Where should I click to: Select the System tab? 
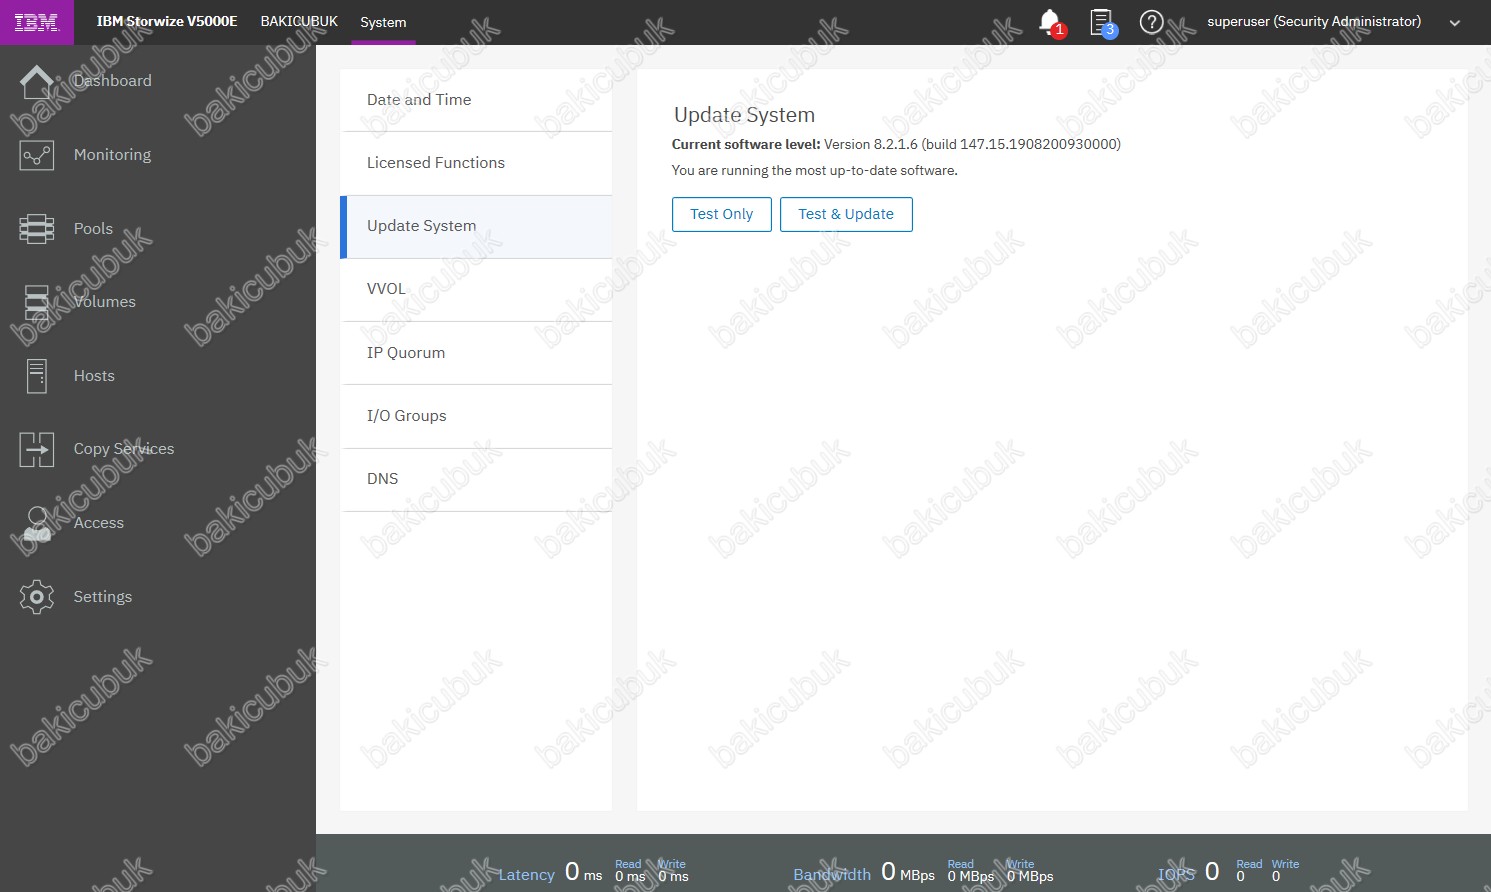383,22
